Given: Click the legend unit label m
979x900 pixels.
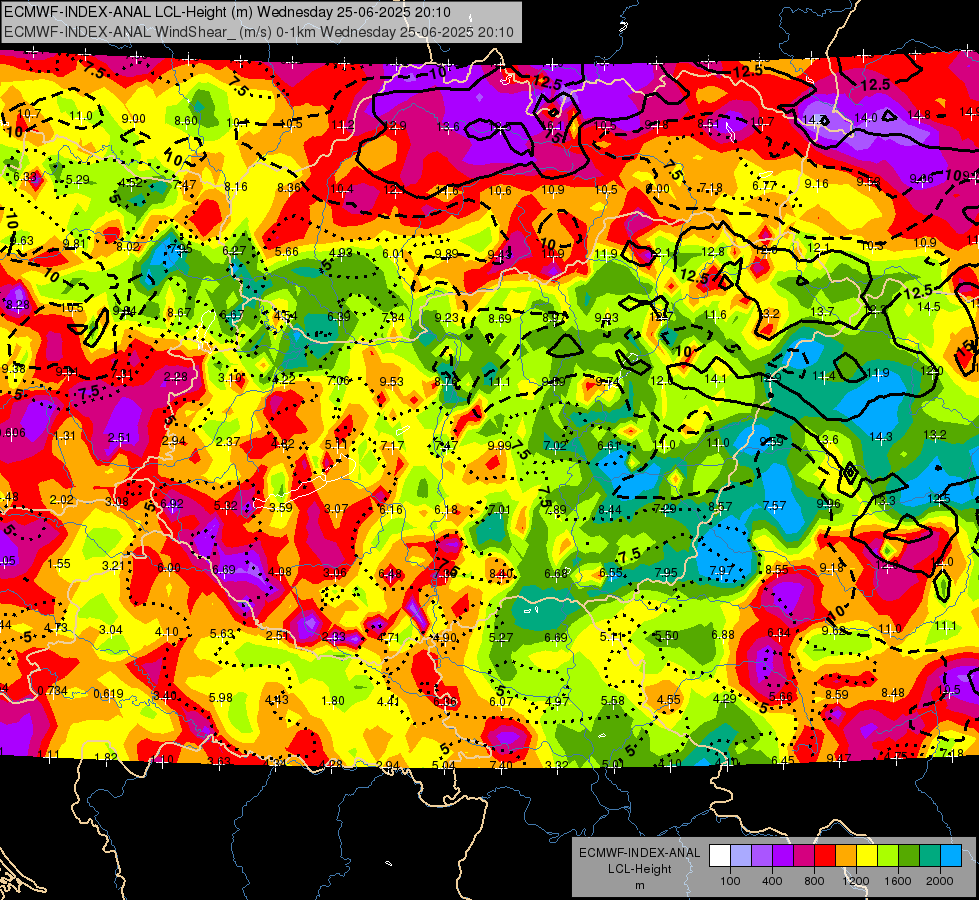Looking at the screenshot, I should 639,886.
